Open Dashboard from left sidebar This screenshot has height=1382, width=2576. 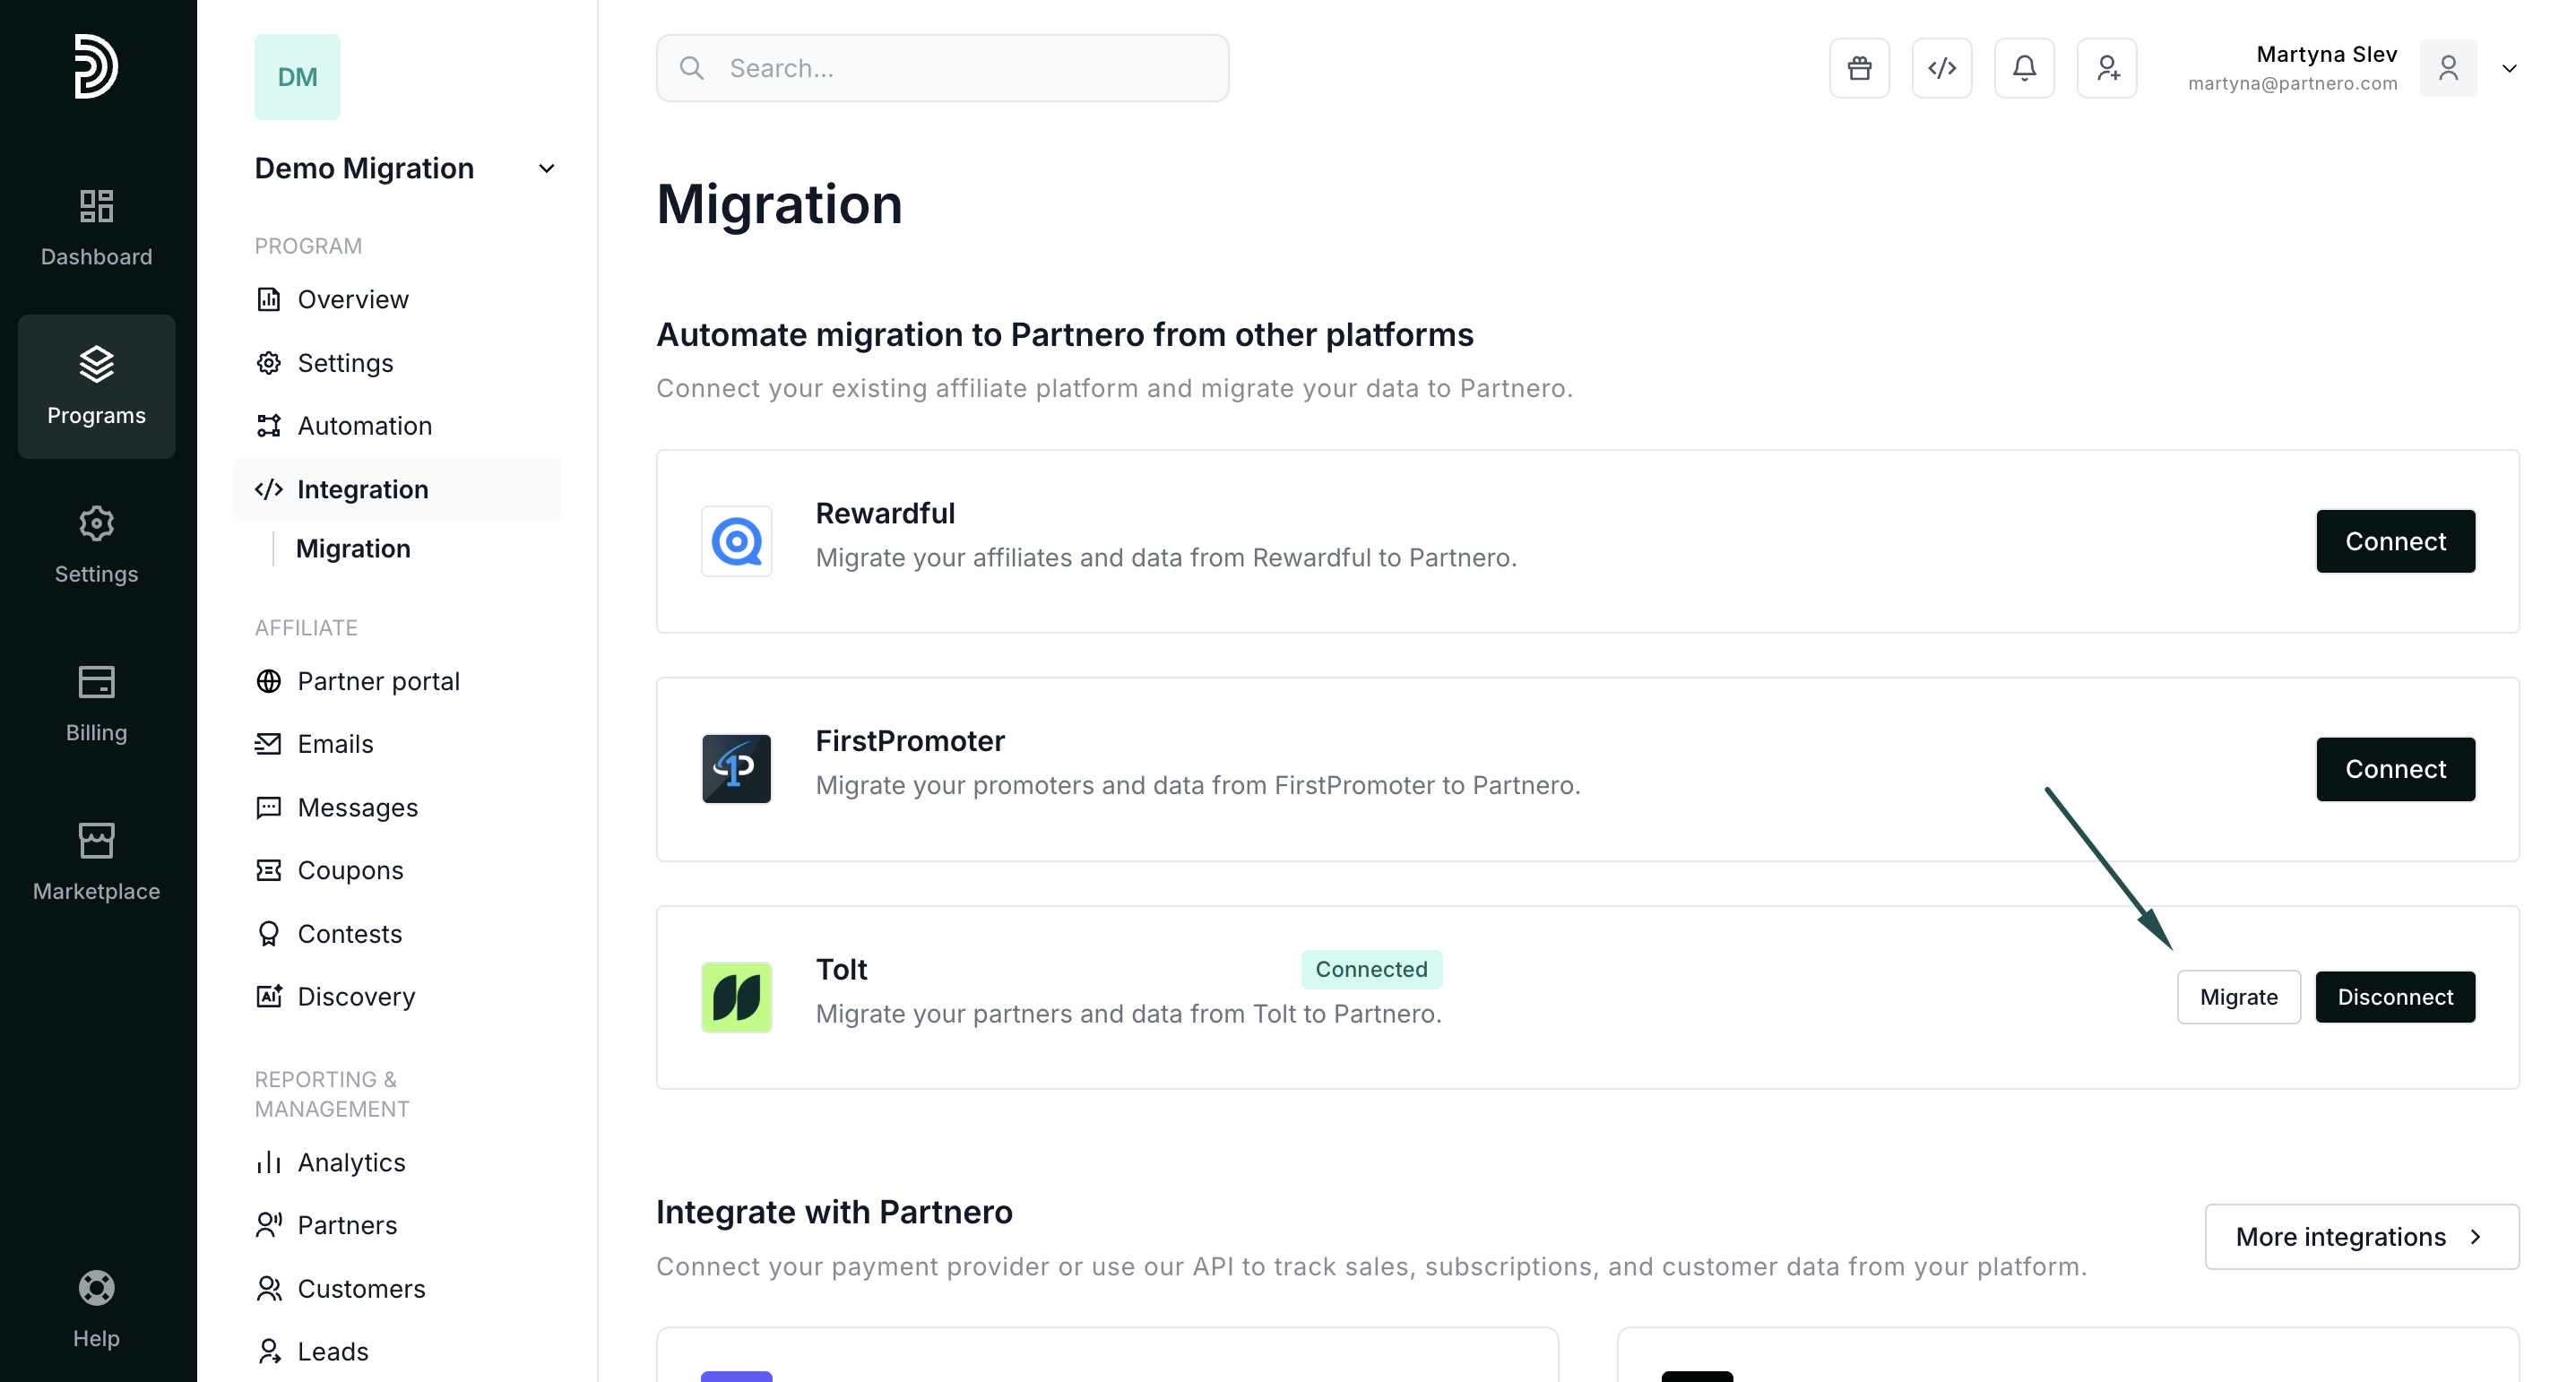pos(96,228)
